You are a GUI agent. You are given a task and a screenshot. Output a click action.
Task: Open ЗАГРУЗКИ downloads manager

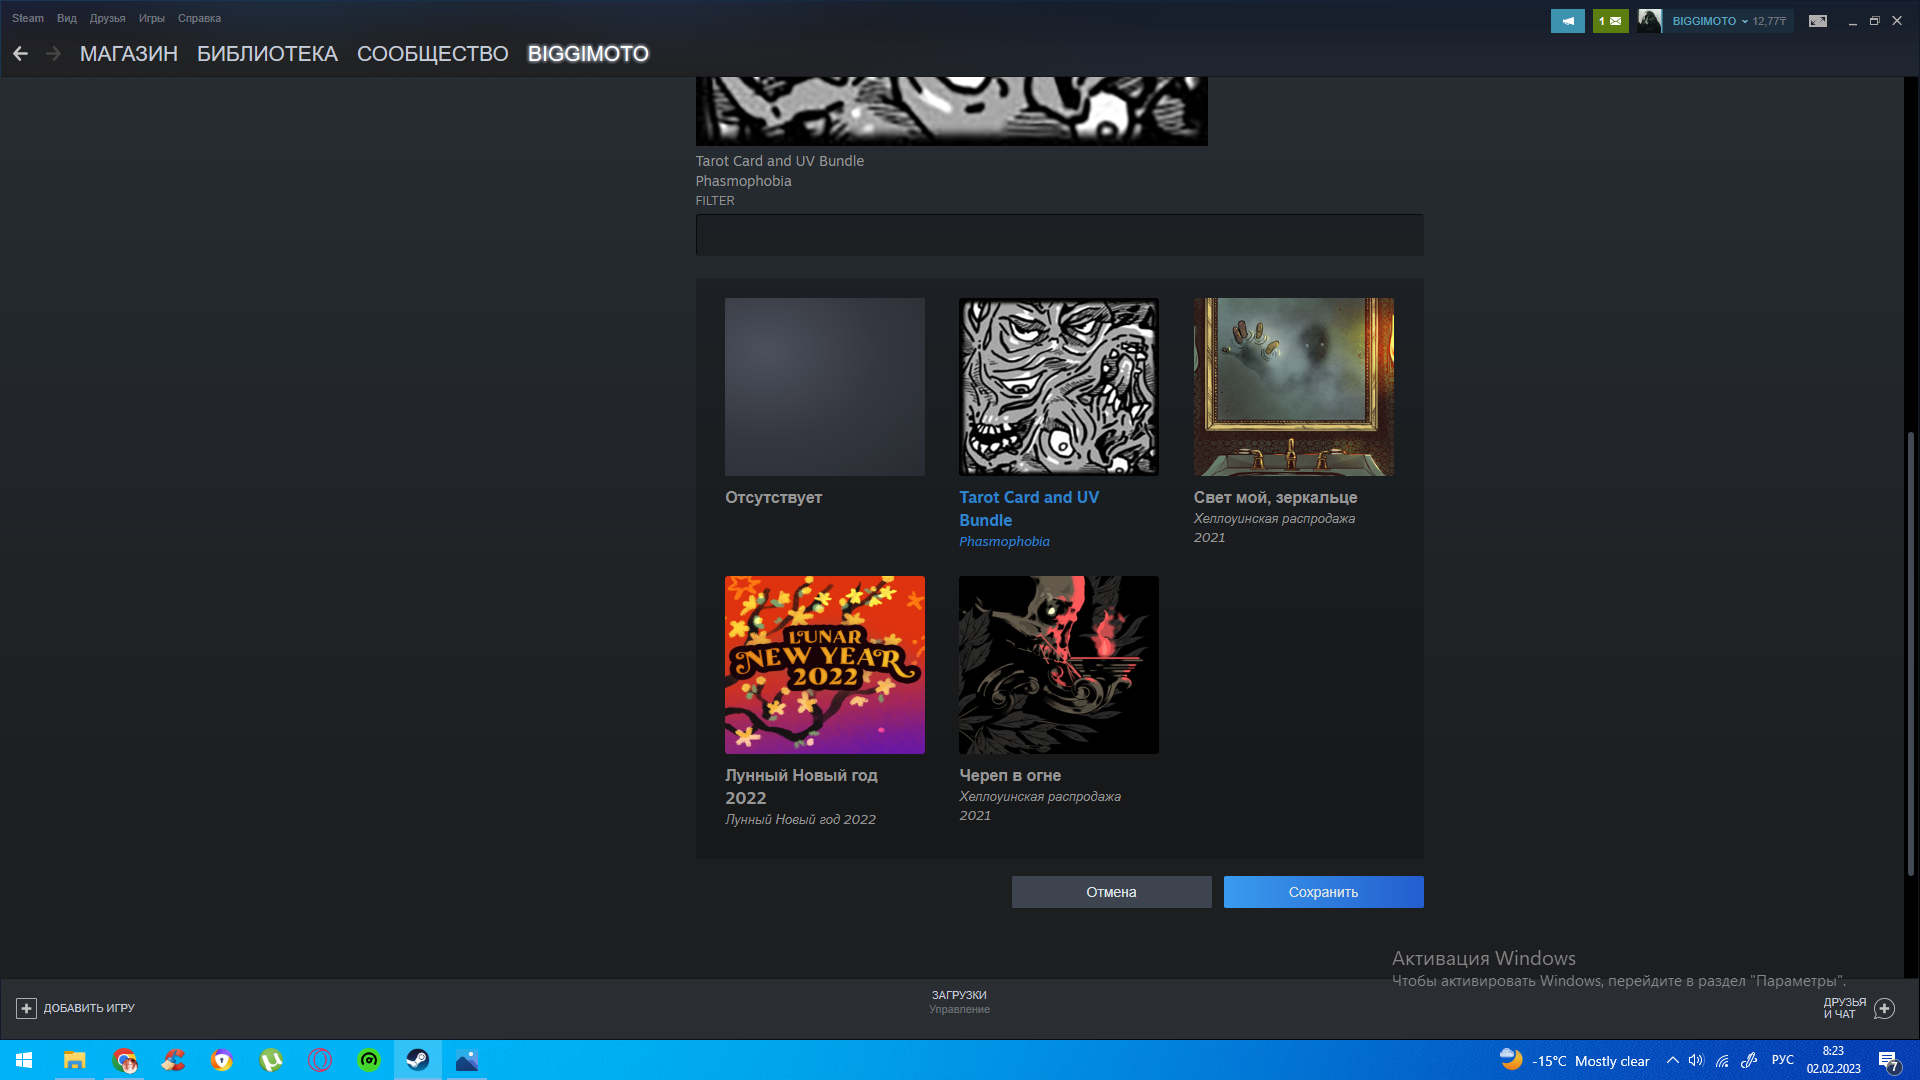click(959, 995)
